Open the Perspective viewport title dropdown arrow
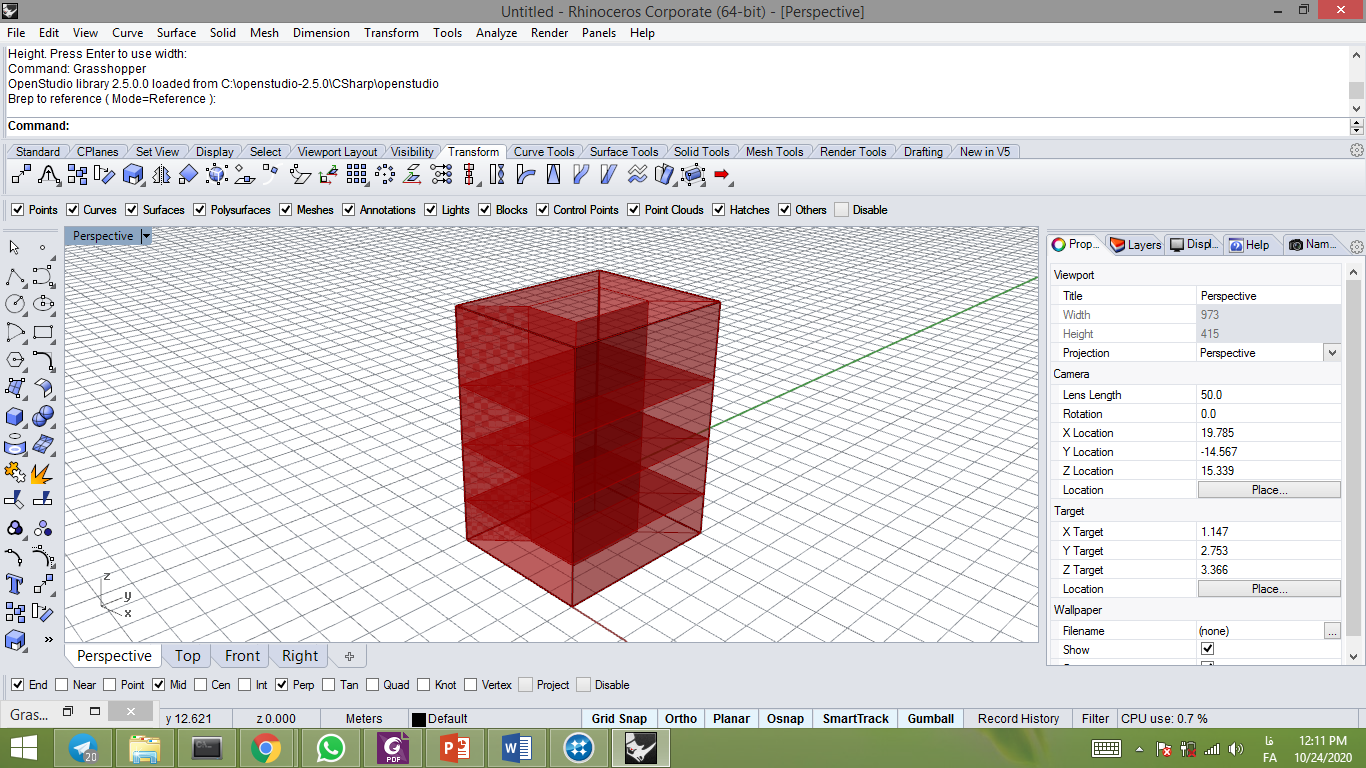This screenshot has width=1366, height=768. [146, 236]
